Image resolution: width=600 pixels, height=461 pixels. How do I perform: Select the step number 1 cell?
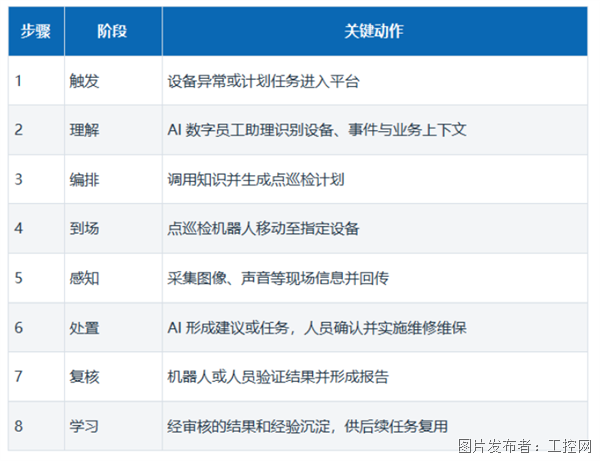coord(36,81)
